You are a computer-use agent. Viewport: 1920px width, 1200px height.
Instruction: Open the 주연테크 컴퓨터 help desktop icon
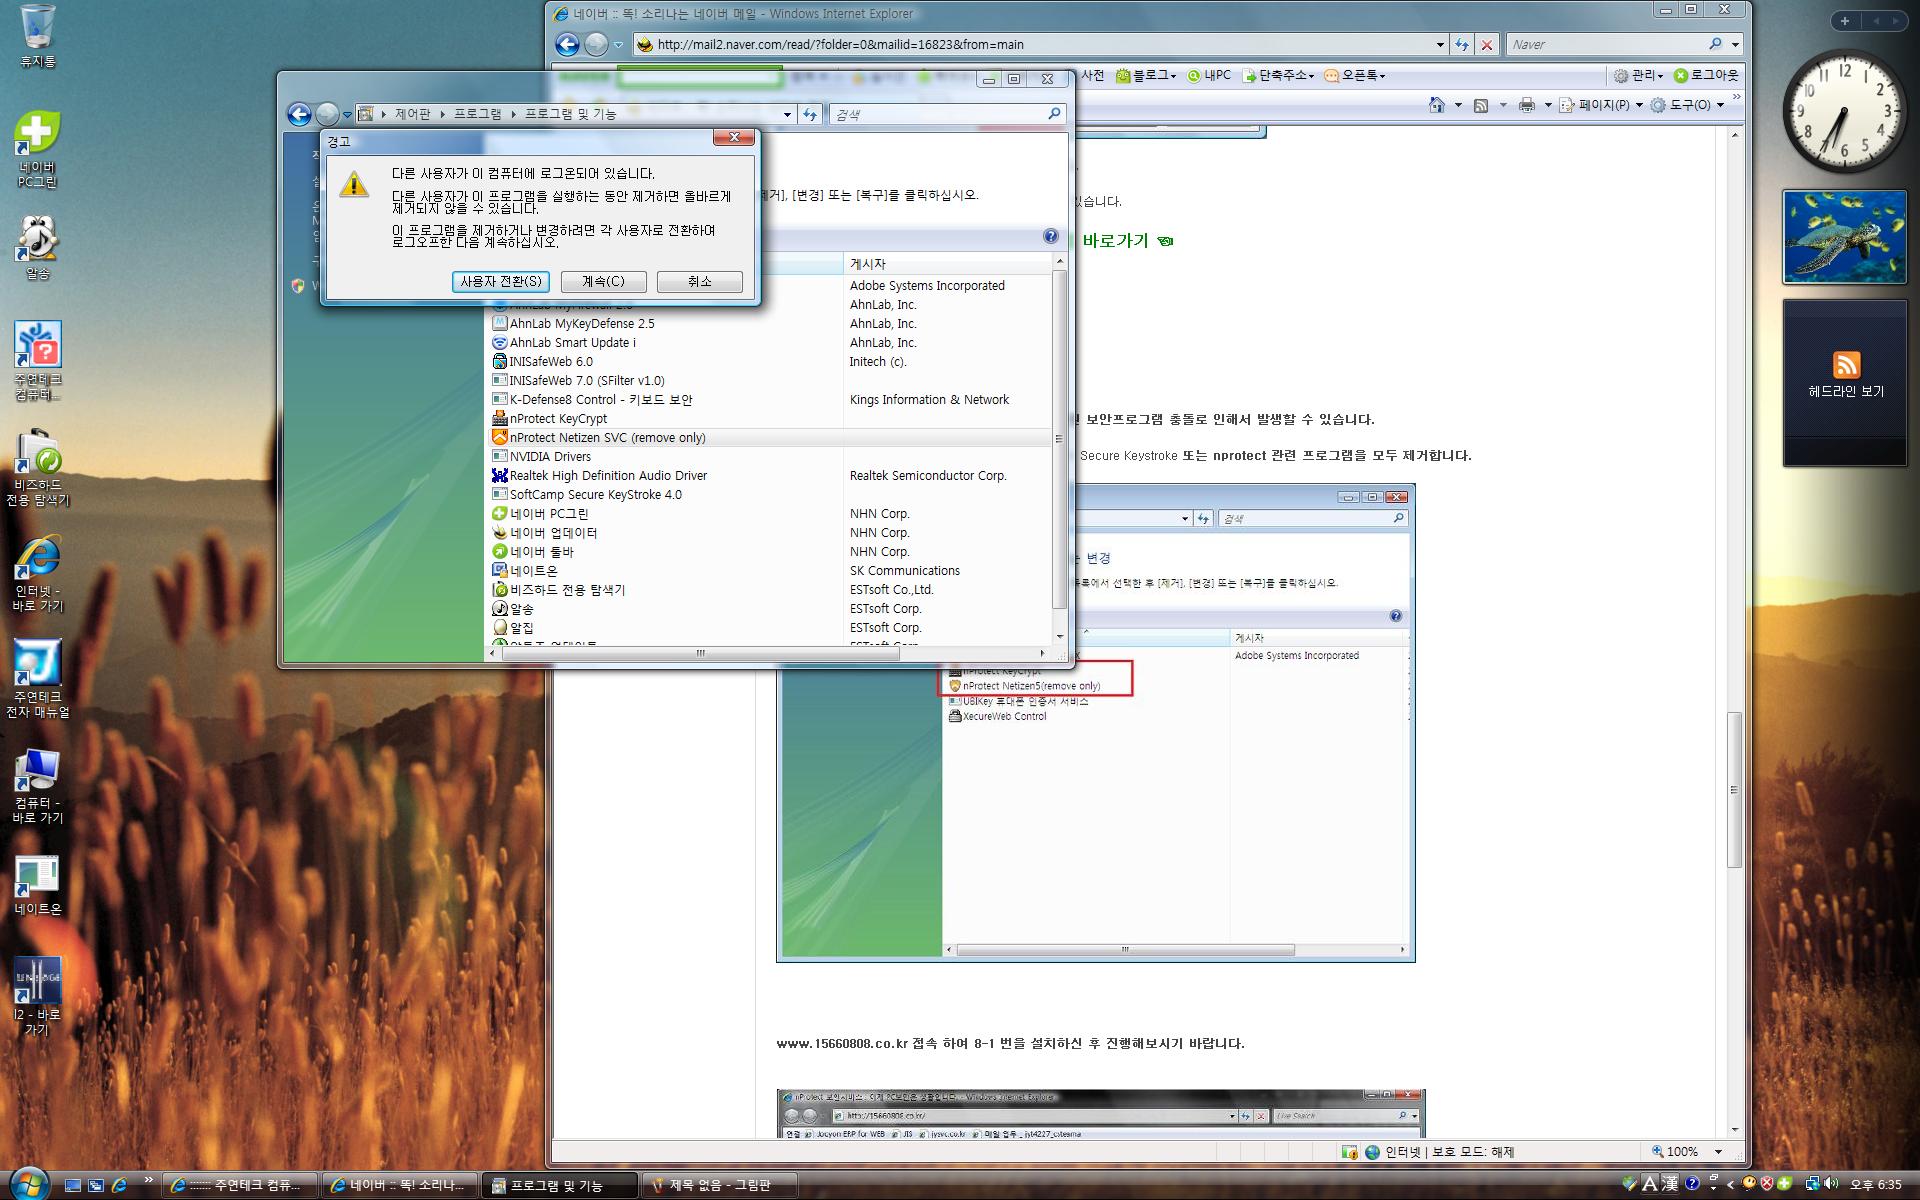point(38,360)
